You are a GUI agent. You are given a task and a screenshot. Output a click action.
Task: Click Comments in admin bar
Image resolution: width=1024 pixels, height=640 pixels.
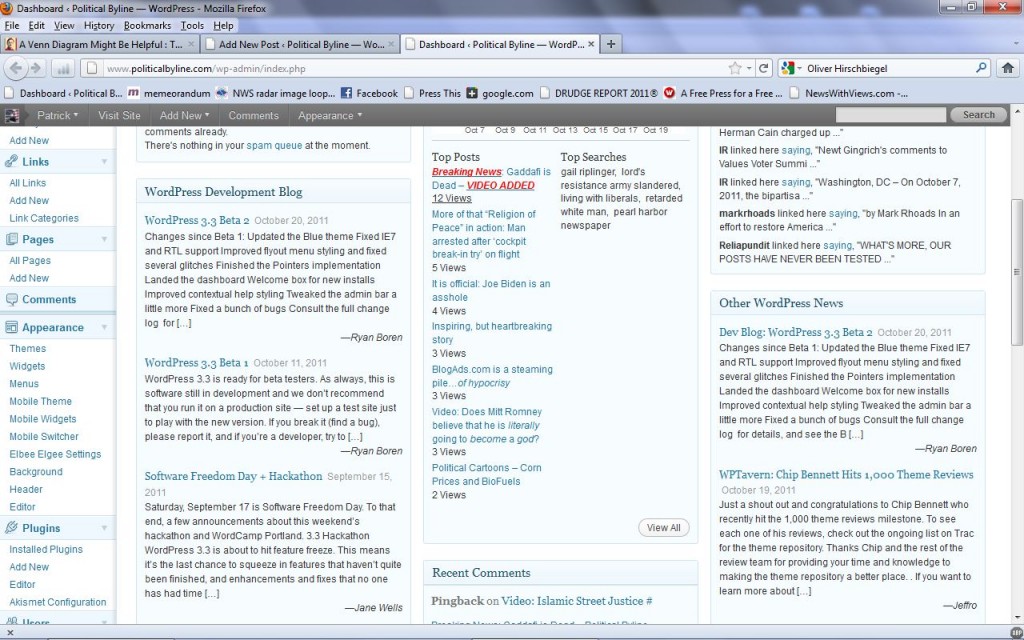(x=253, y=116)
